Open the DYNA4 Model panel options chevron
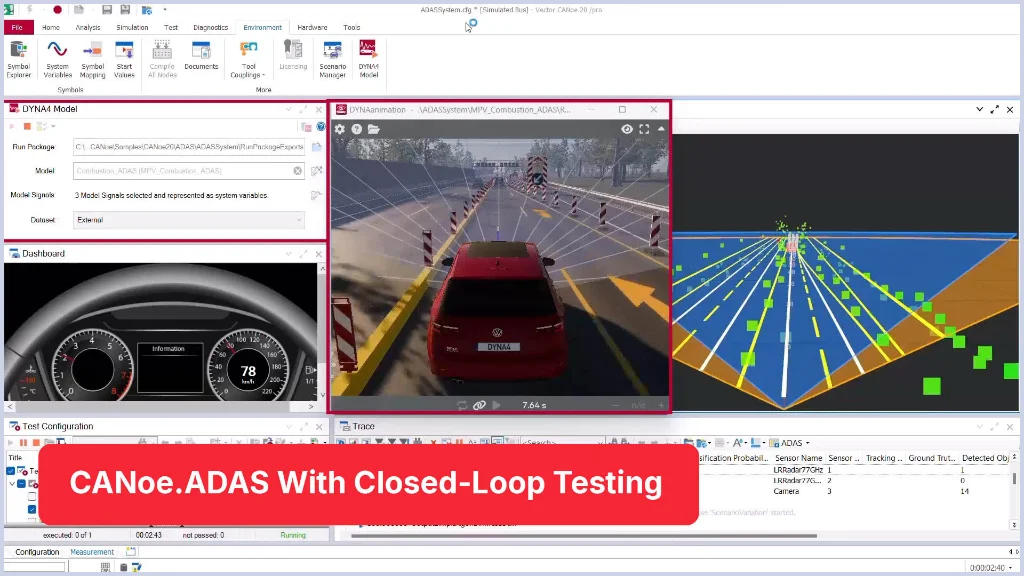 (288, 109)
